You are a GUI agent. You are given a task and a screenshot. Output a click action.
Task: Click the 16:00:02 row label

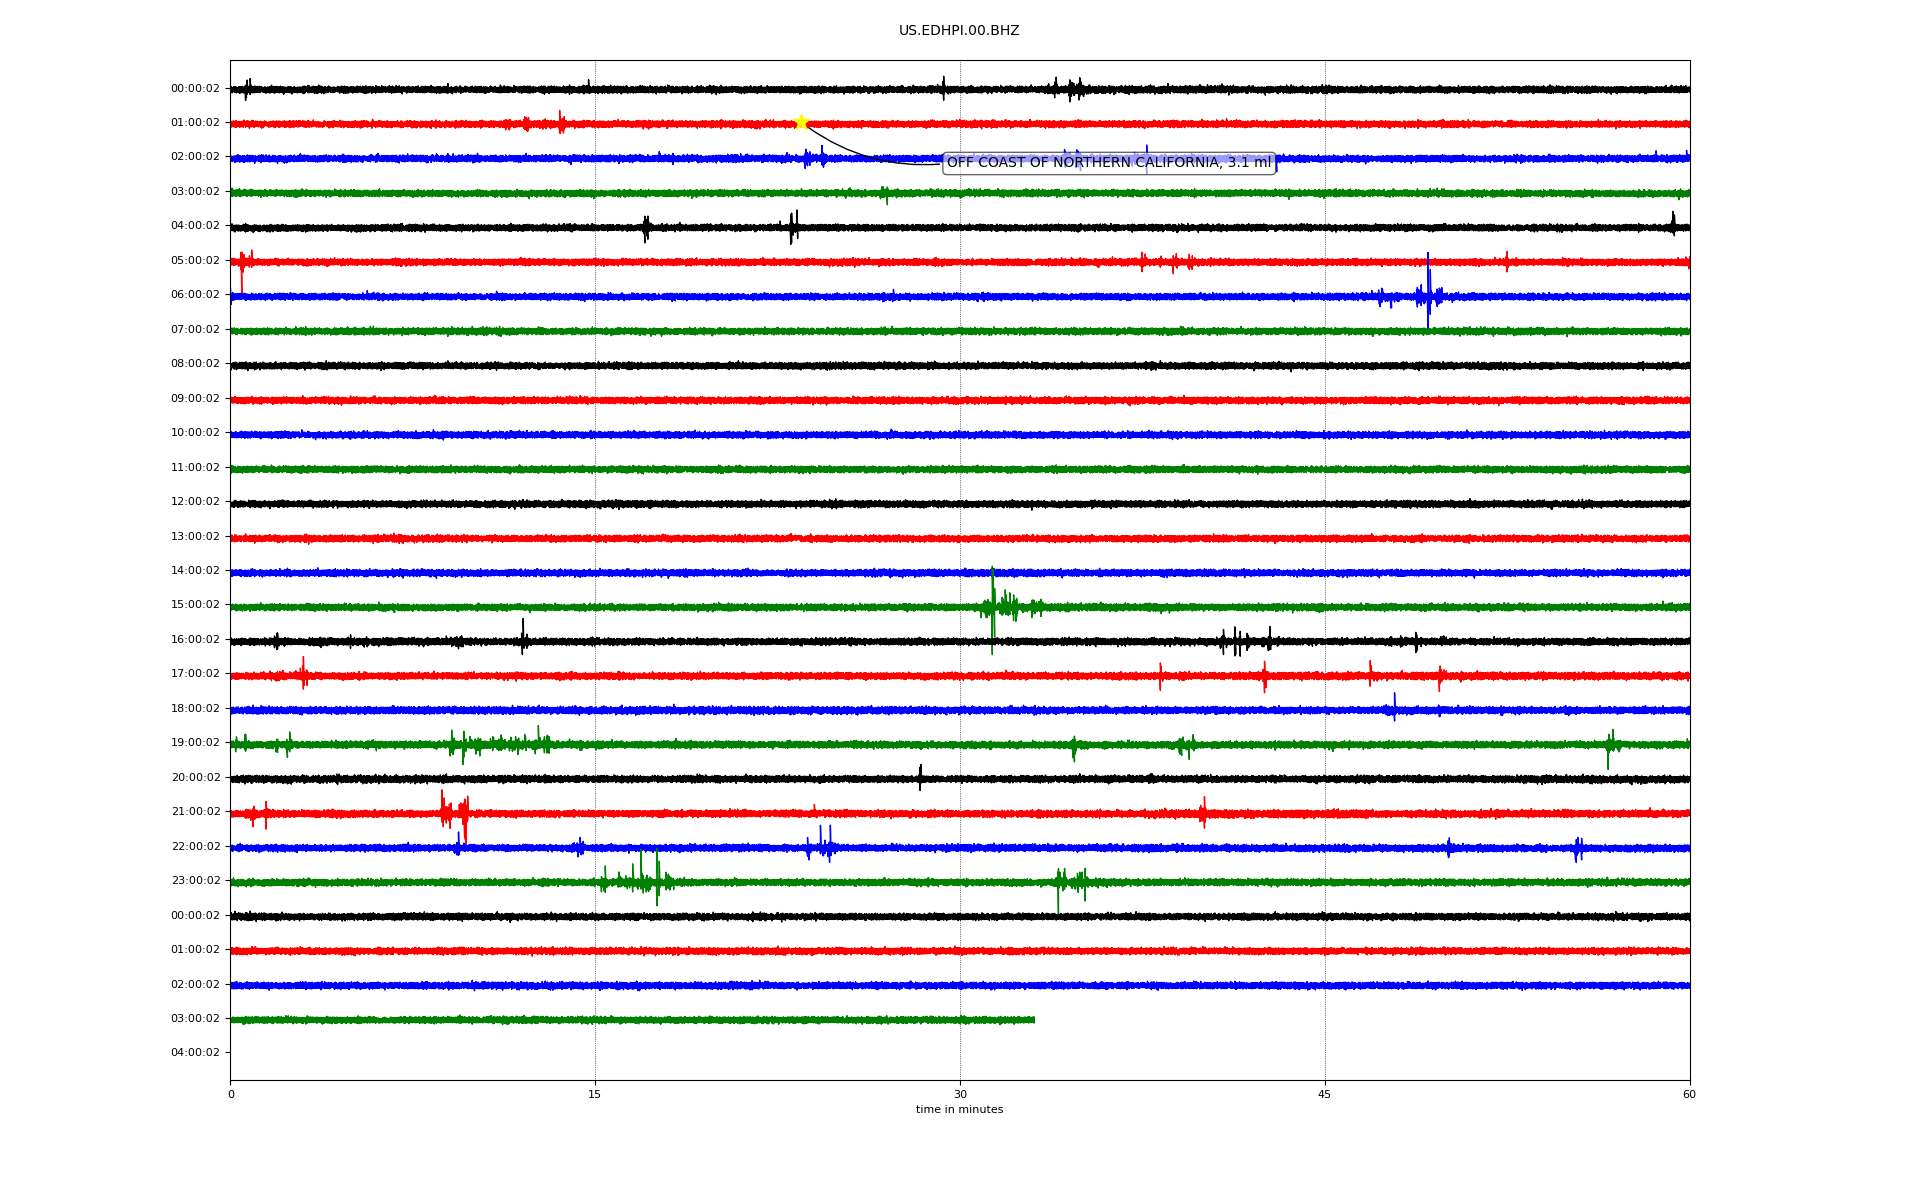click(x=195, y=640)
